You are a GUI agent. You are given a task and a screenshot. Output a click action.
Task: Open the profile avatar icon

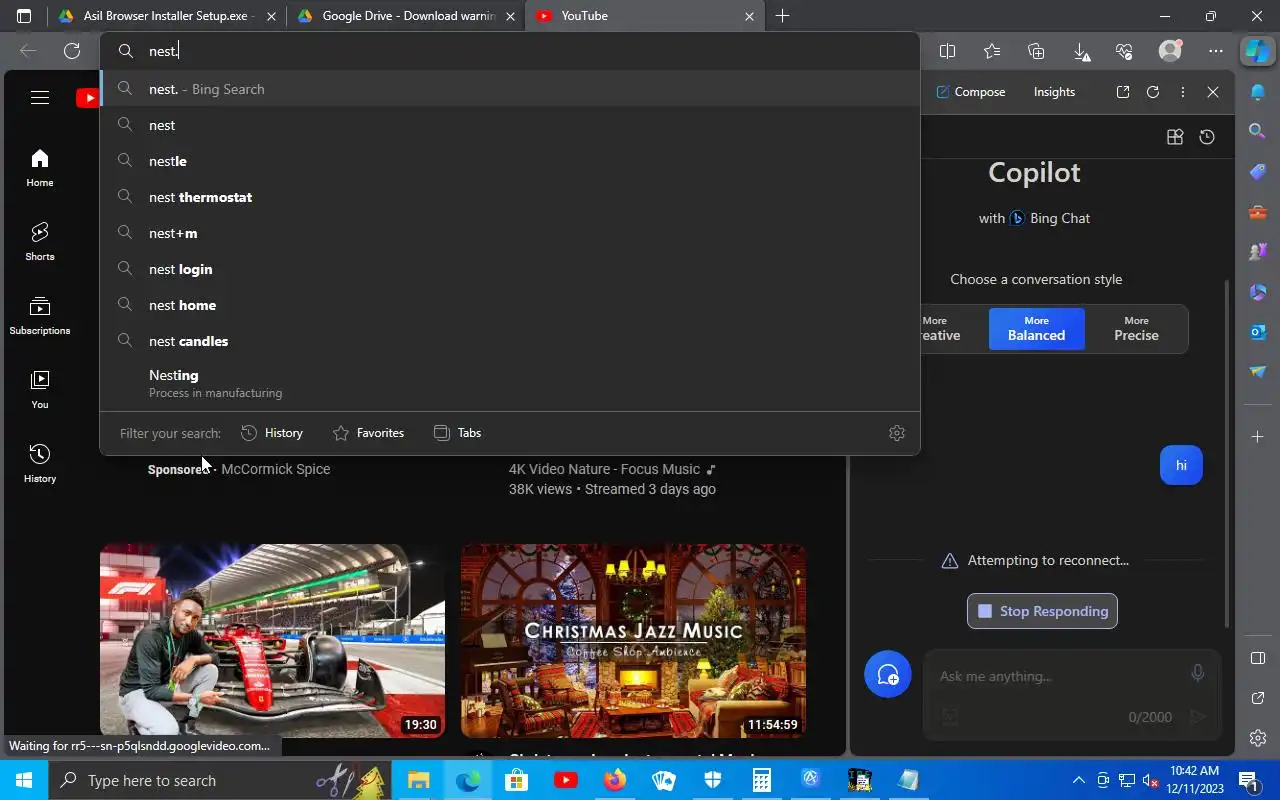[1170, 51]
